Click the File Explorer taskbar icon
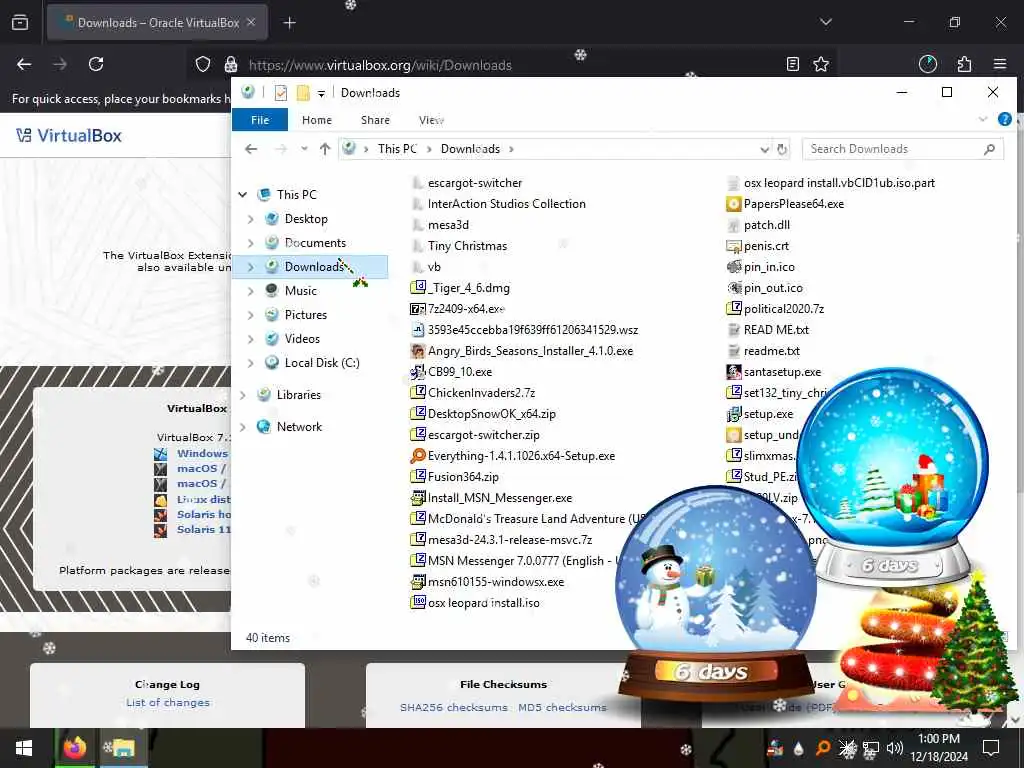 (x=122, y=748)
